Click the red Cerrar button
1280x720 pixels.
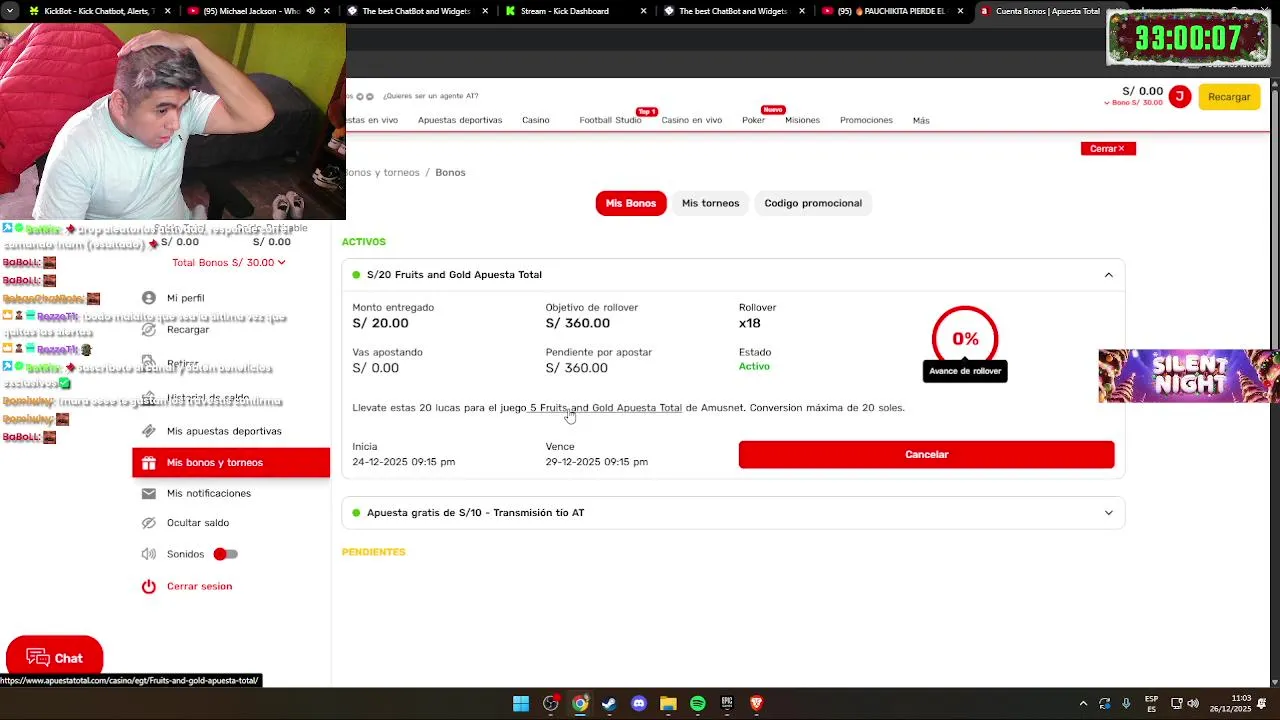tap(1108, 148)
